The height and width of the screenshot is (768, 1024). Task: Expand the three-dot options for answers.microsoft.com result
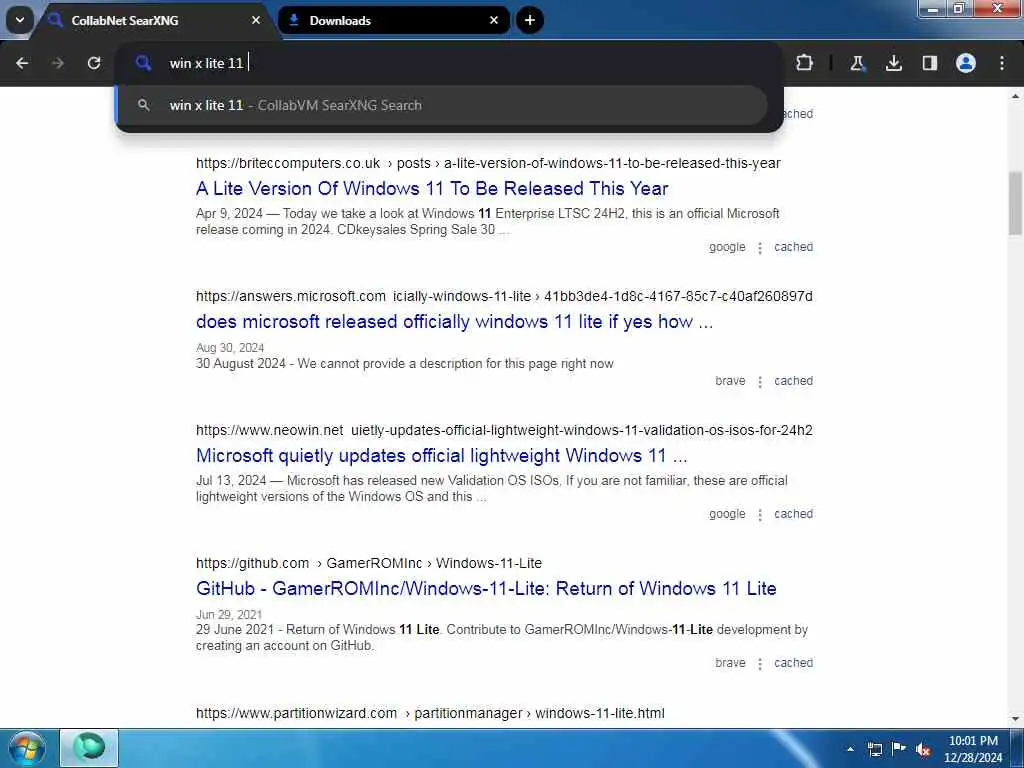point(760,382)
